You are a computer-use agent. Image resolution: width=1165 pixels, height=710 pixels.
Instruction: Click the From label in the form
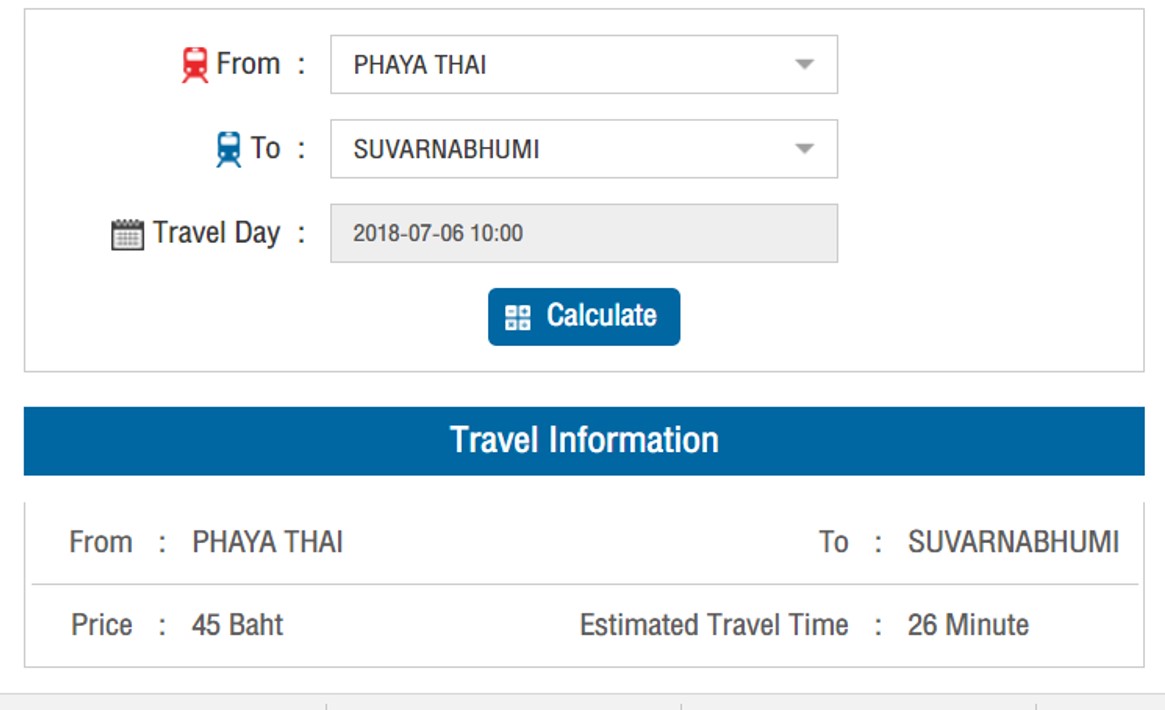248,64
